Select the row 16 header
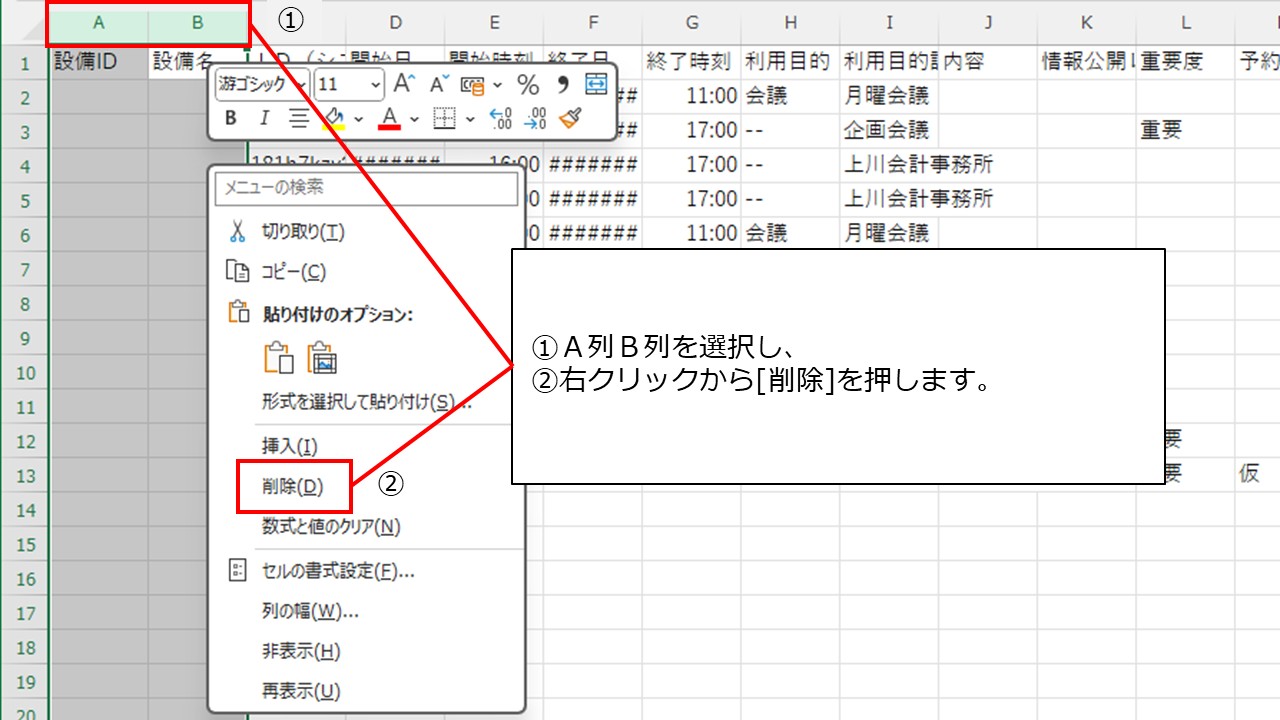 pos(25,579)
